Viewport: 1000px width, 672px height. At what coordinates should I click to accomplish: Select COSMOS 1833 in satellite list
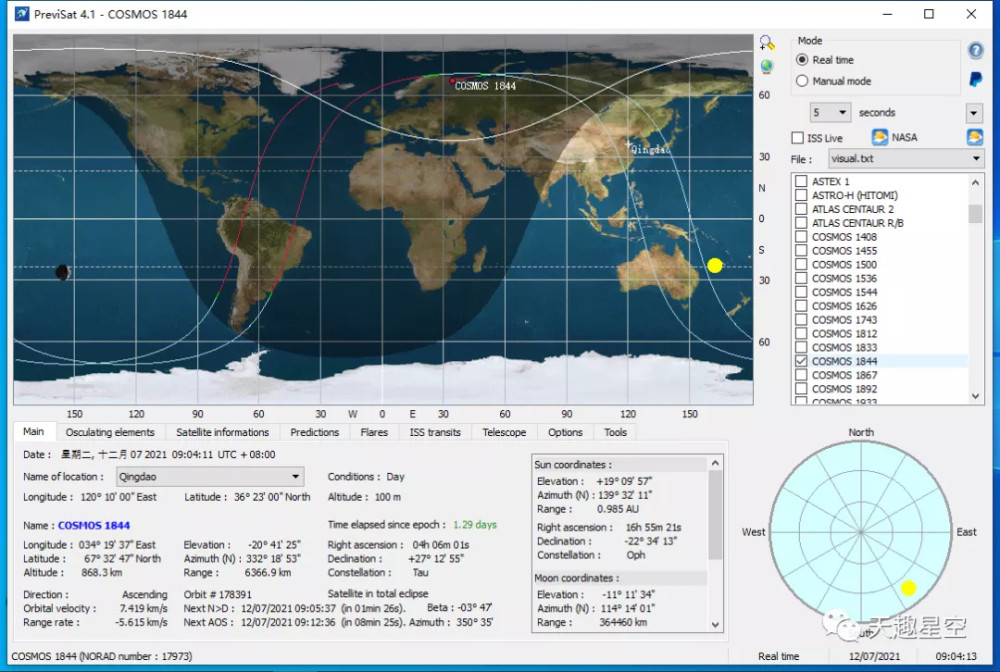coord(844,347)
